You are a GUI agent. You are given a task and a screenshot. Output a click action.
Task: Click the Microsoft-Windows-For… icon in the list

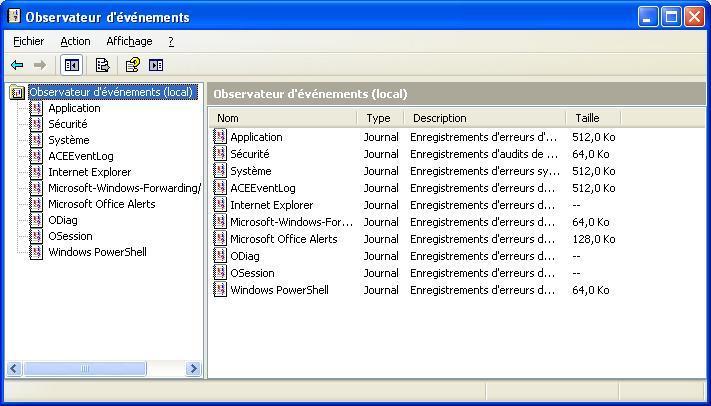click(220, 222)
